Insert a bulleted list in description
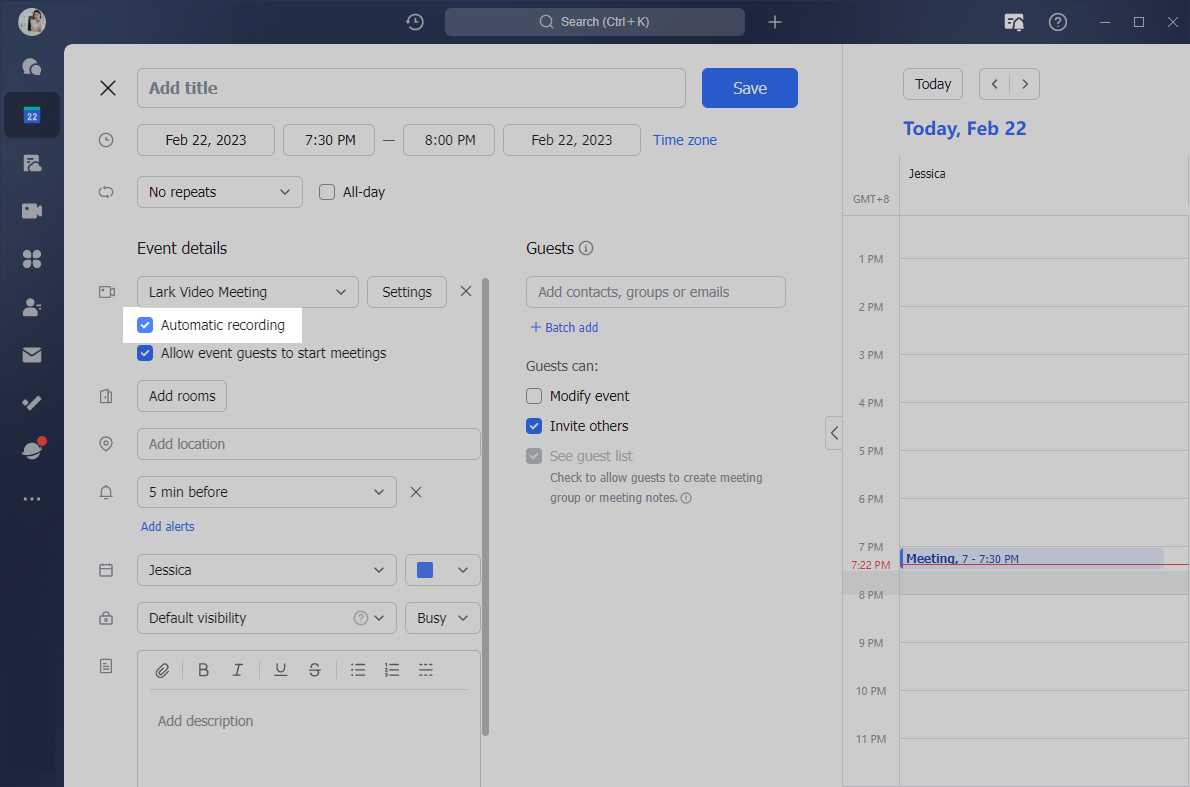Viewport: 1190px width, 787px height. click(358, 670)
